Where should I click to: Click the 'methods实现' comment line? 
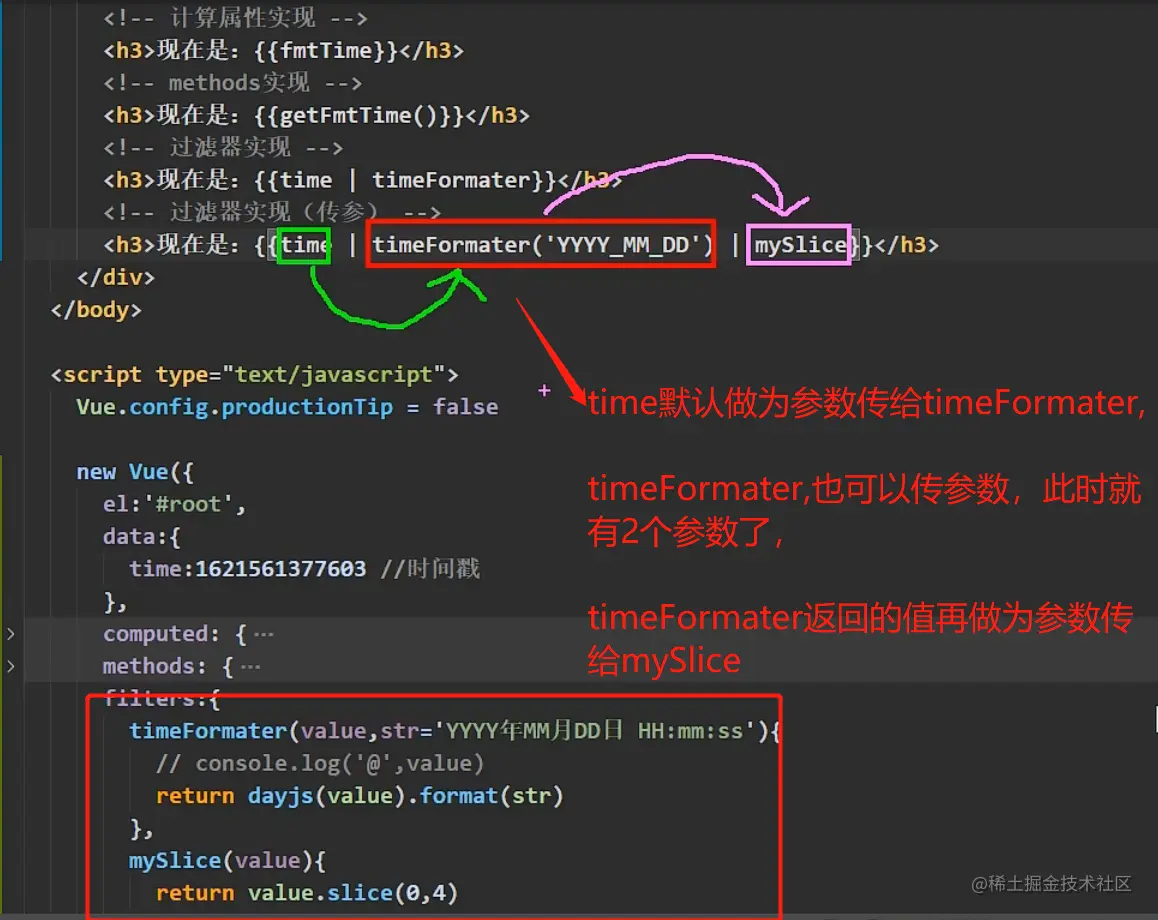pos(232,83)
